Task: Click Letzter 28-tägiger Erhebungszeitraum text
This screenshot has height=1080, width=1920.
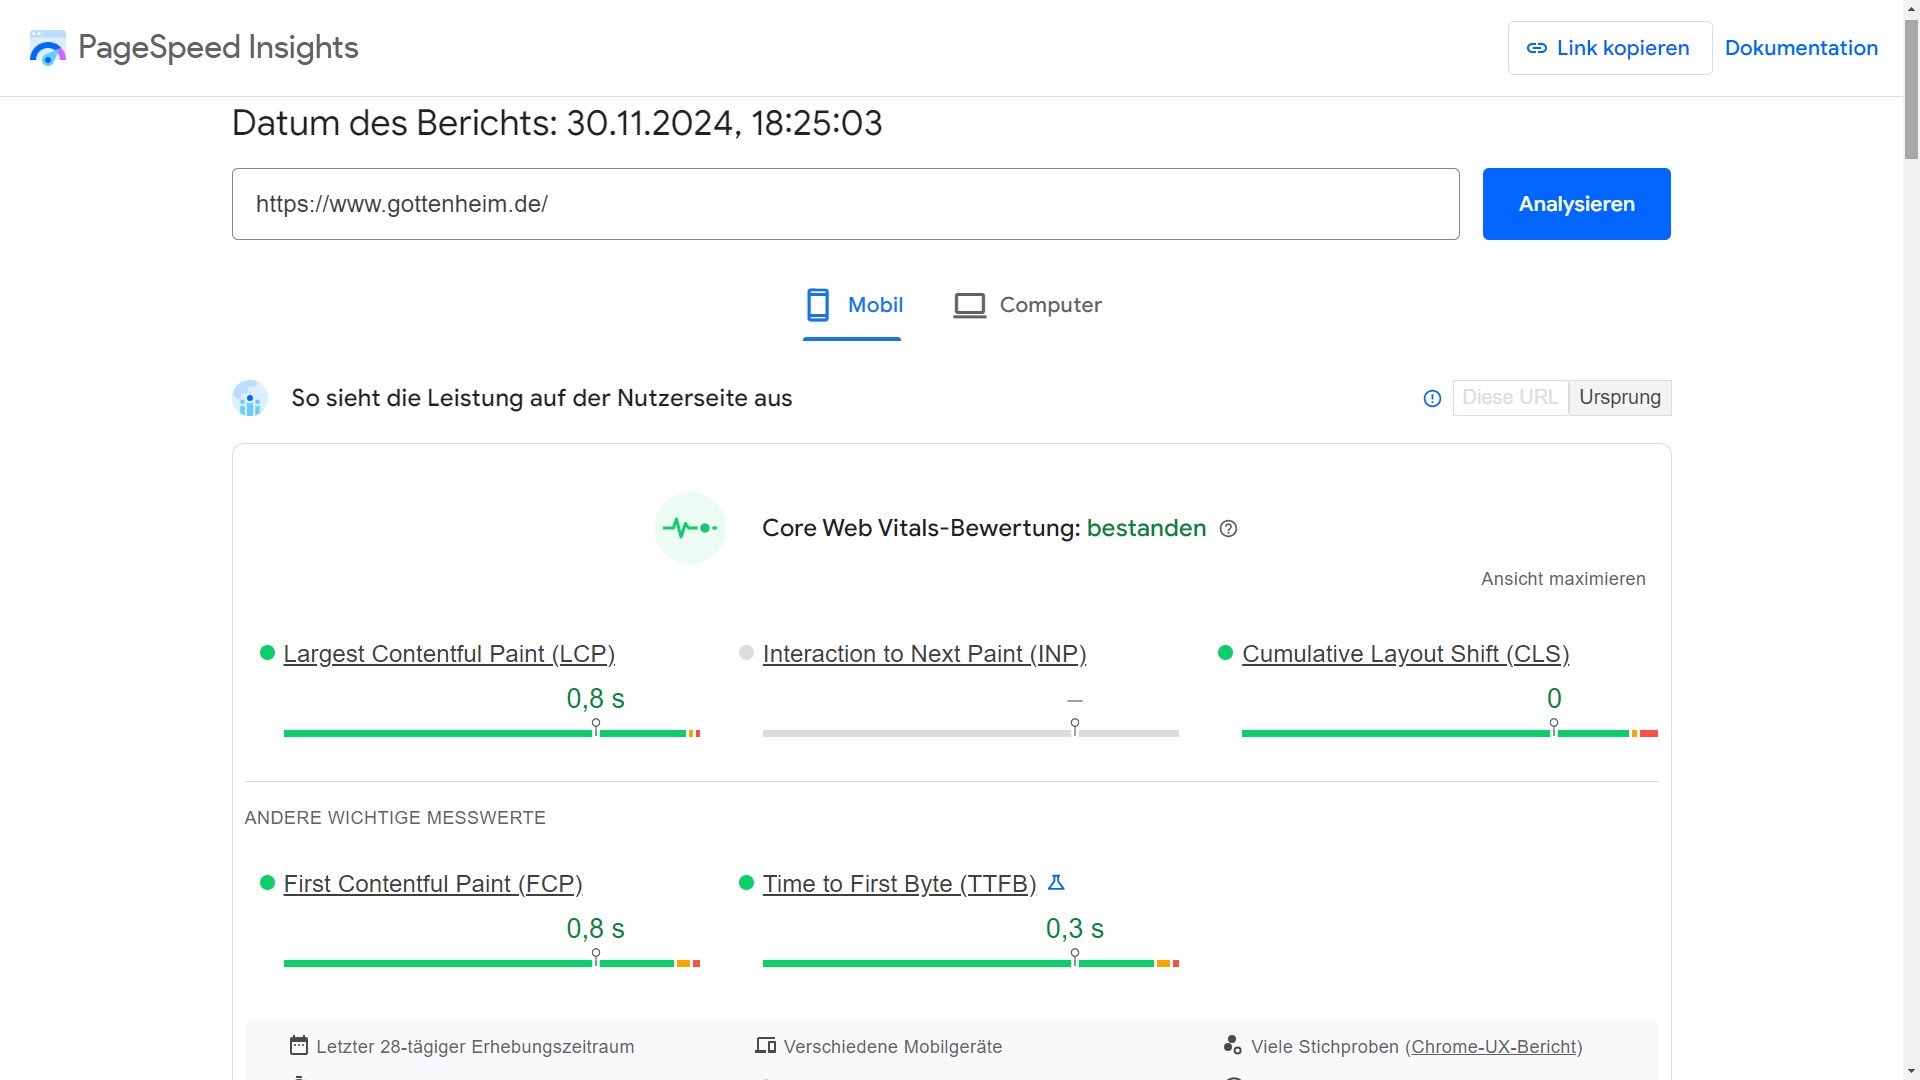Action: click(x=475, y=1047)
